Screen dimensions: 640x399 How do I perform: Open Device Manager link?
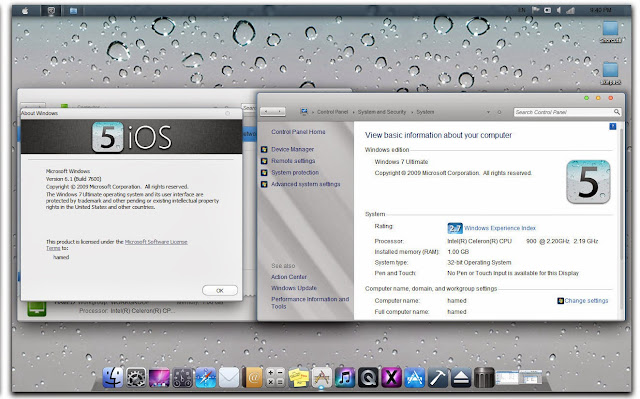click(x=293, y=149)
